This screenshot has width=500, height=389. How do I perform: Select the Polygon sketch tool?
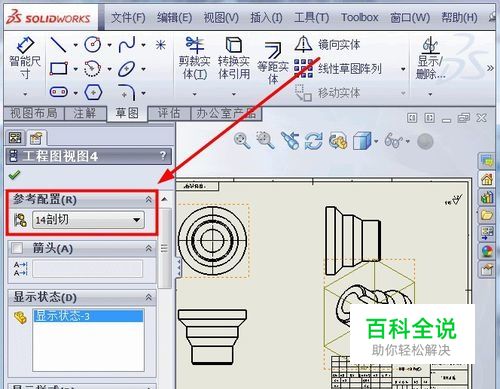(93, 92)
